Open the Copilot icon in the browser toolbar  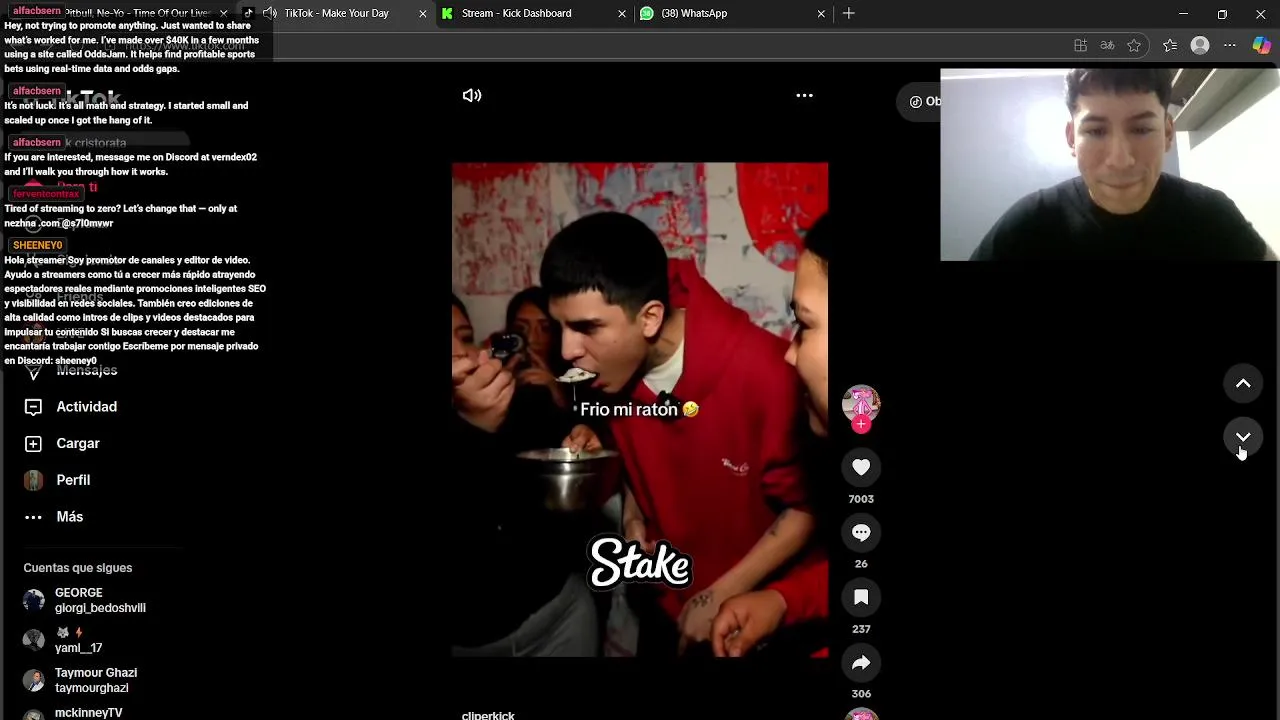coord(1262,45)
